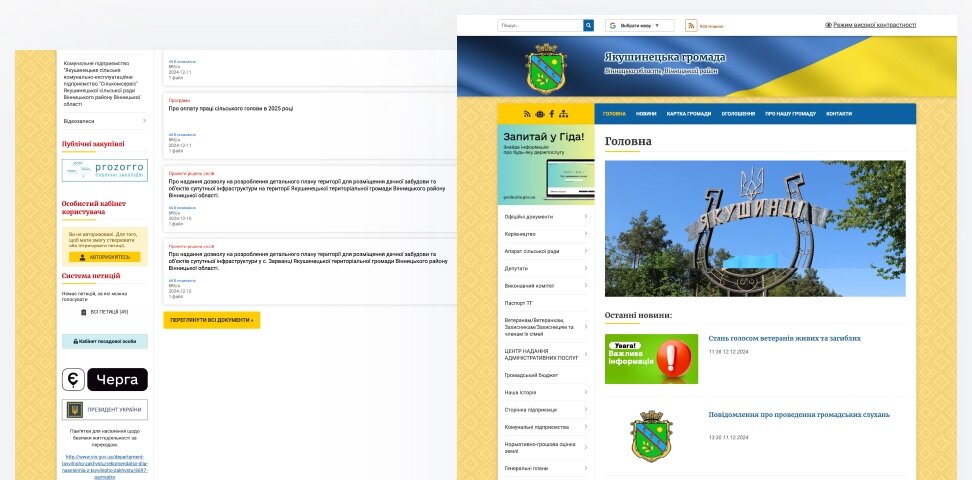This screenshot has height=480, width=972.
Task: Open КОНТАКТИ menu item
Action: [x=839, y=114]
